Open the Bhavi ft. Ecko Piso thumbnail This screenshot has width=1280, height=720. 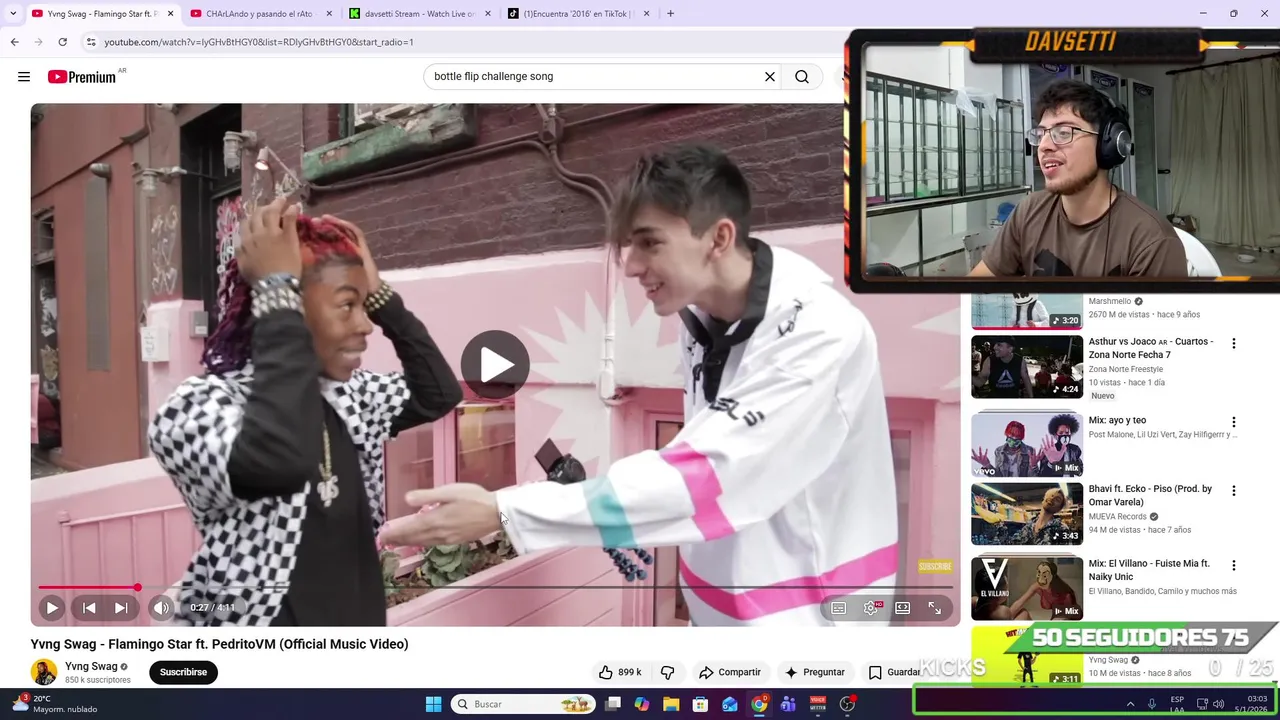tap(1027, 513)
